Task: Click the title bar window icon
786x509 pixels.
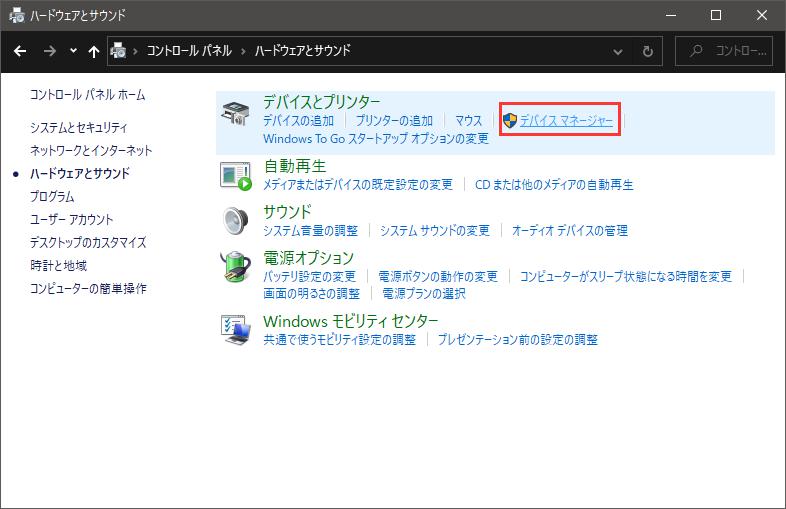Action: coord(17,15)
